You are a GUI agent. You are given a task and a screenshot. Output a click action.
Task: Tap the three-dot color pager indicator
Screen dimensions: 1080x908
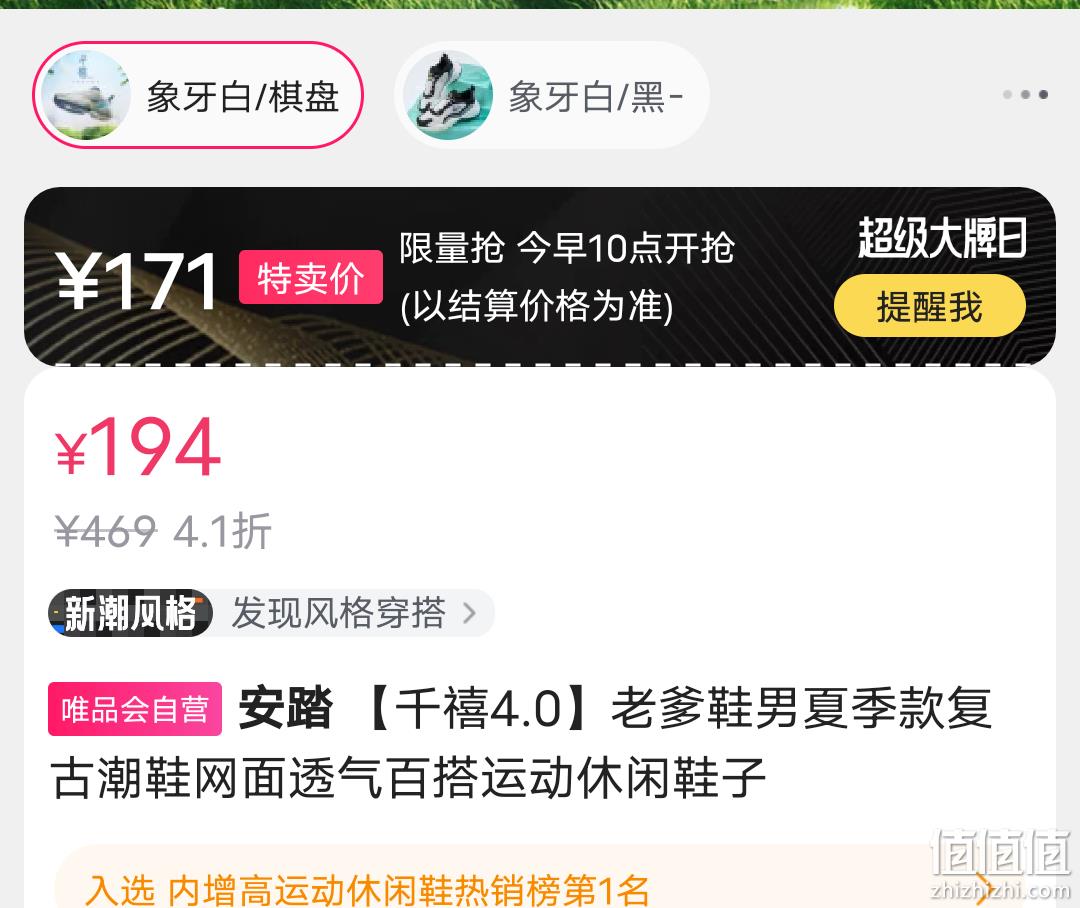(1026, 94)
